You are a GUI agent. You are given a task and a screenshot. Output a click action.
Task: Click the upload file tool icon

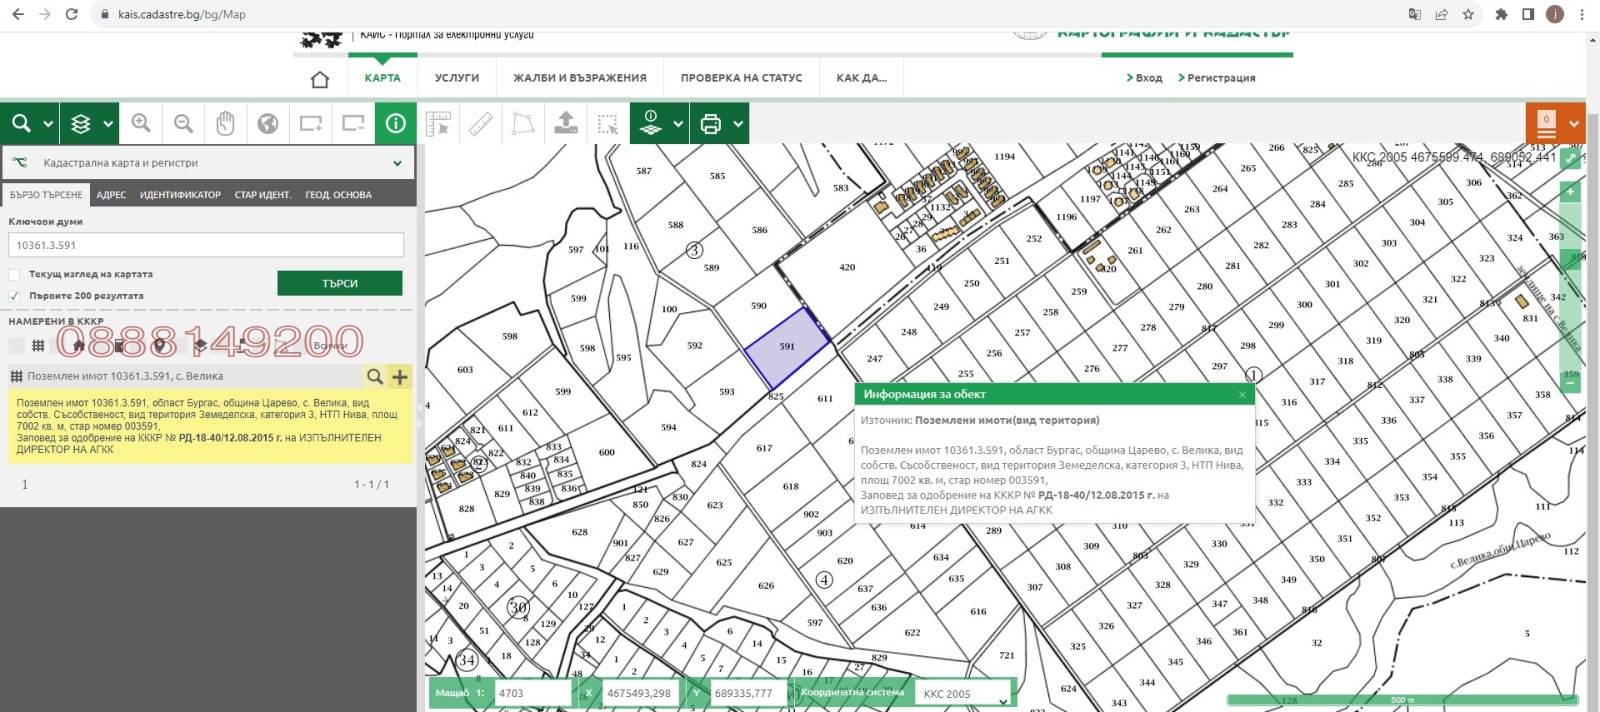[x=566, y=123]
